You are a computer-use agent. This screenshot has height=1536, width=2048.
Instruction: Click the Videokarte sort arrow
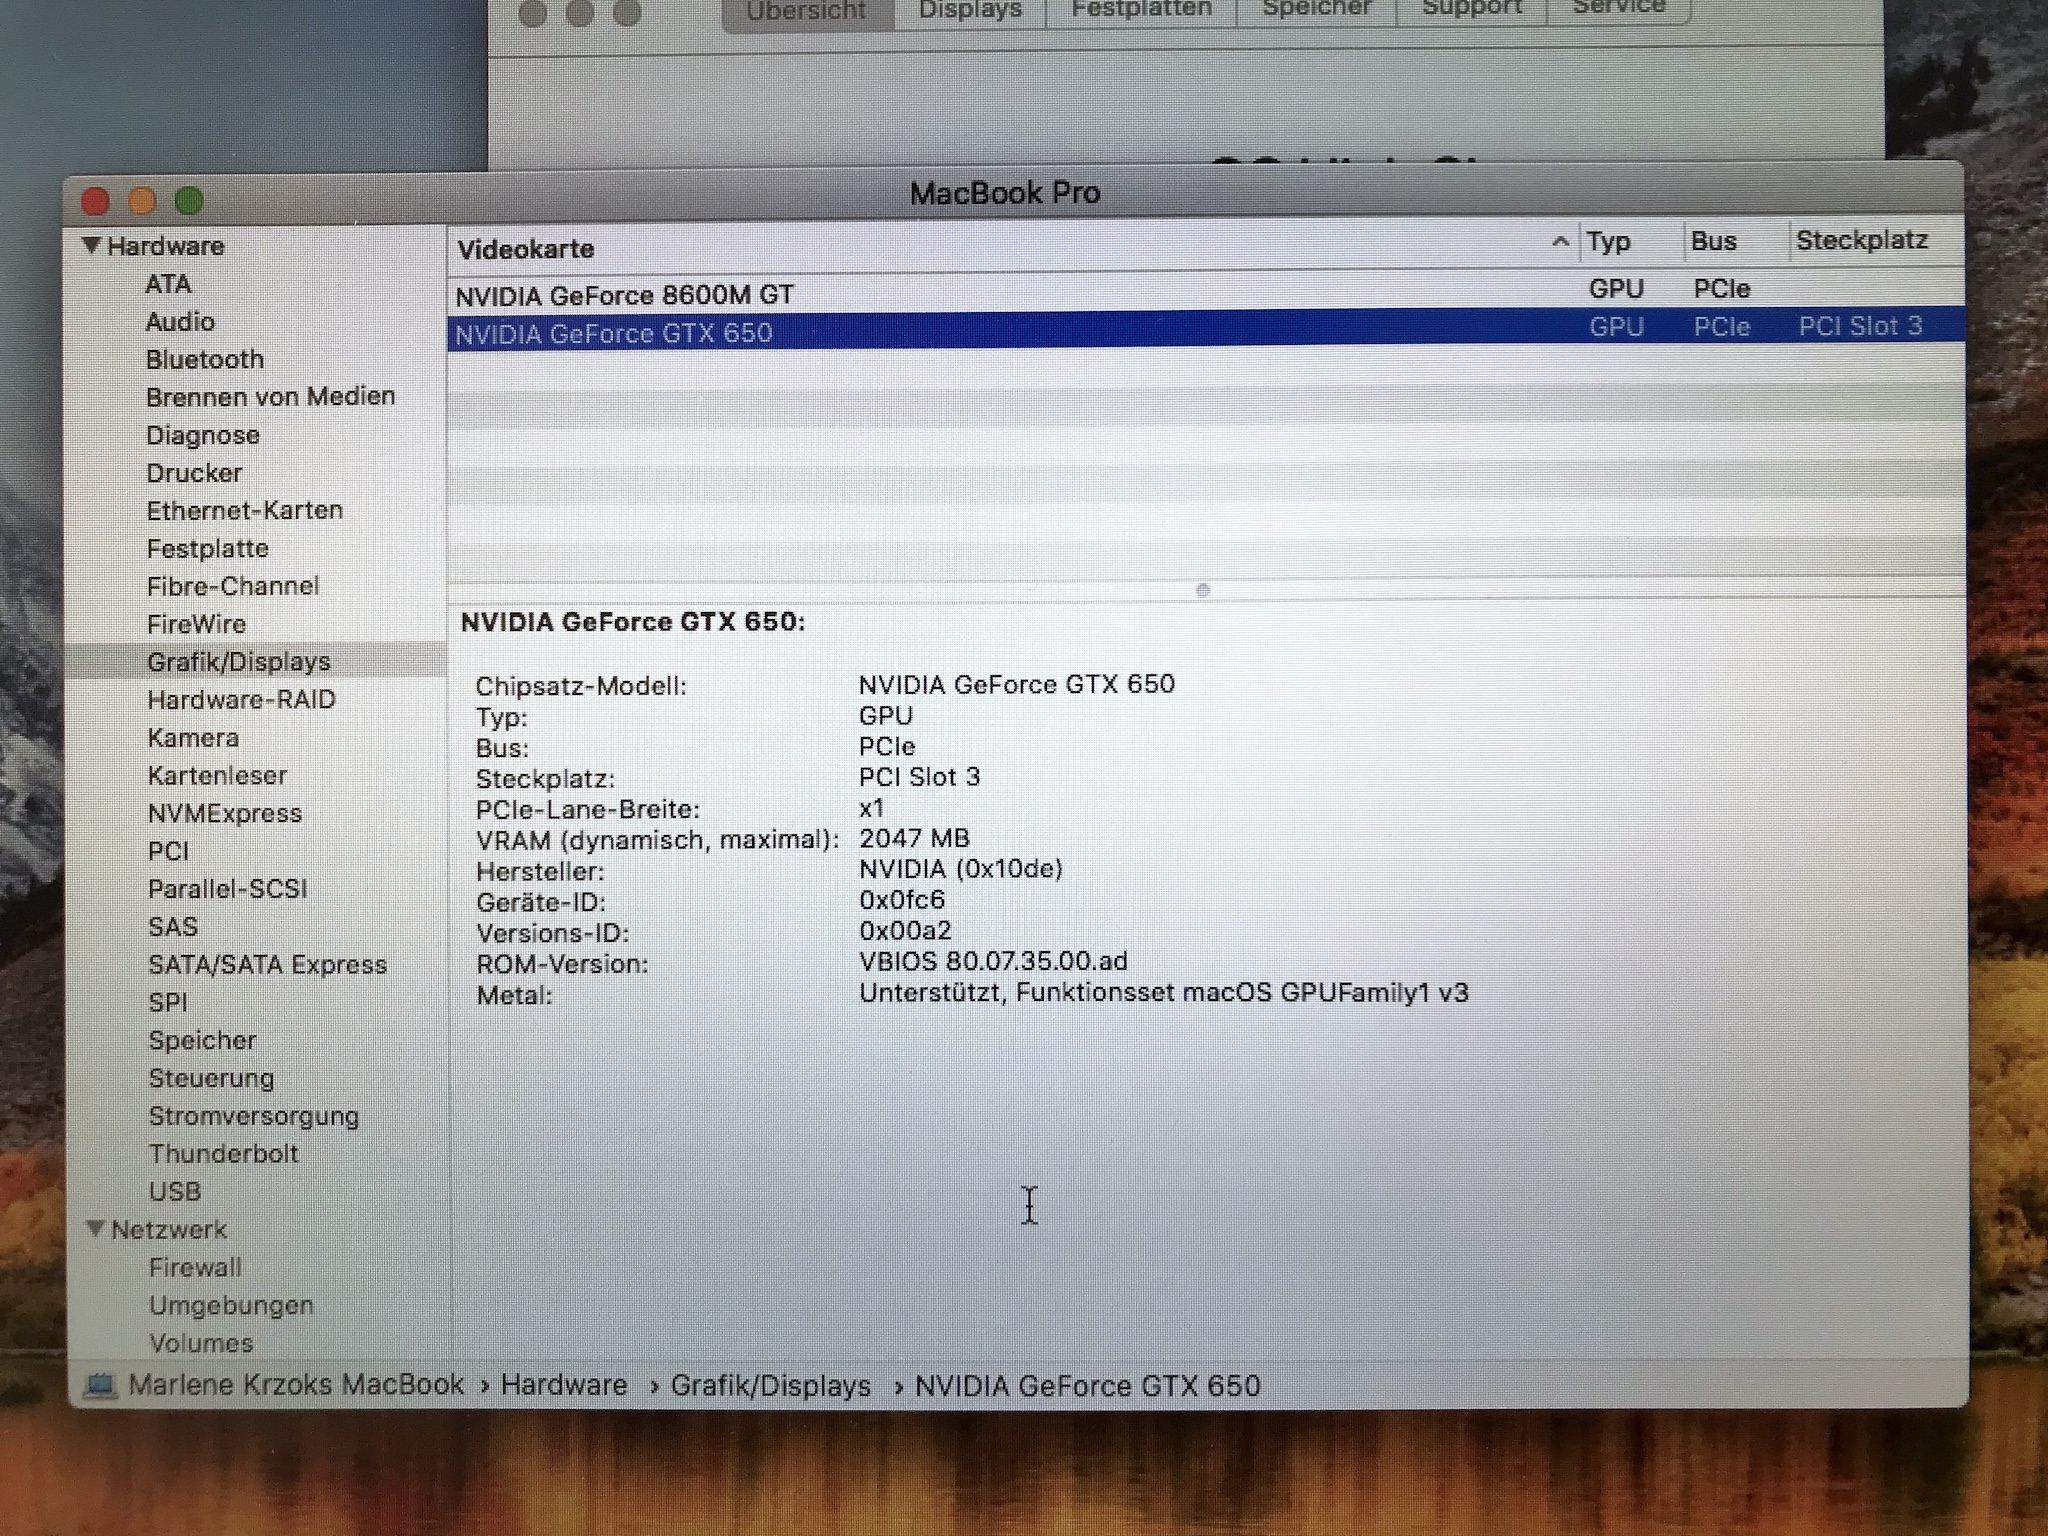pyautogui.click(x=1559, y=242)
